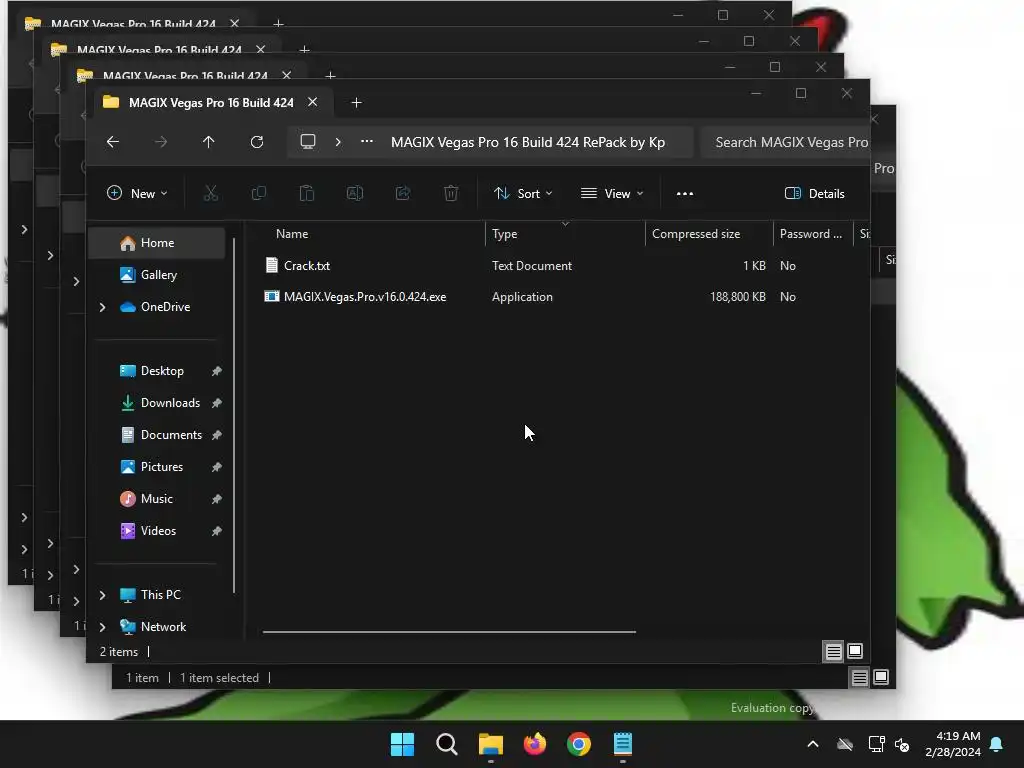
Task: Click the forward navigation arrow
Action: coord(161,142)
